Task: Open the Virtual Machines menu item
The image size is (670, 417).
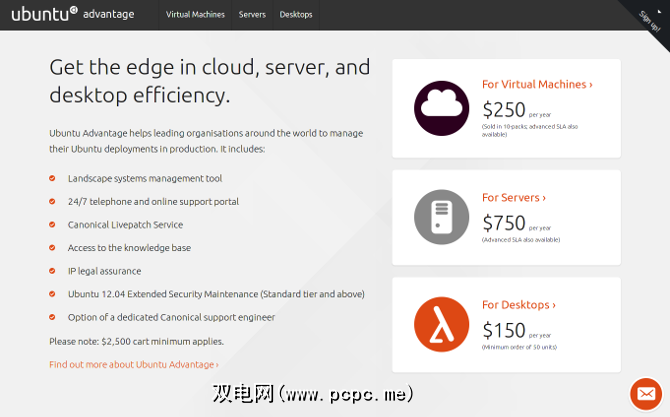Action: [195, 15]
